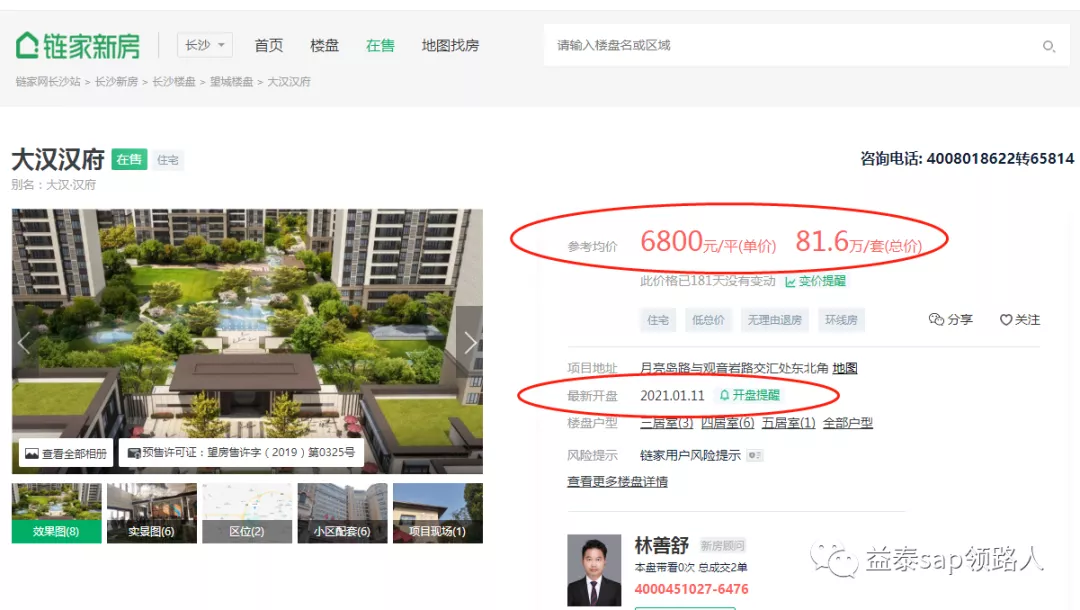Click the 咨询电话 hotline number
Viewport: 1080px width, 610px height.
[1000, 159]
